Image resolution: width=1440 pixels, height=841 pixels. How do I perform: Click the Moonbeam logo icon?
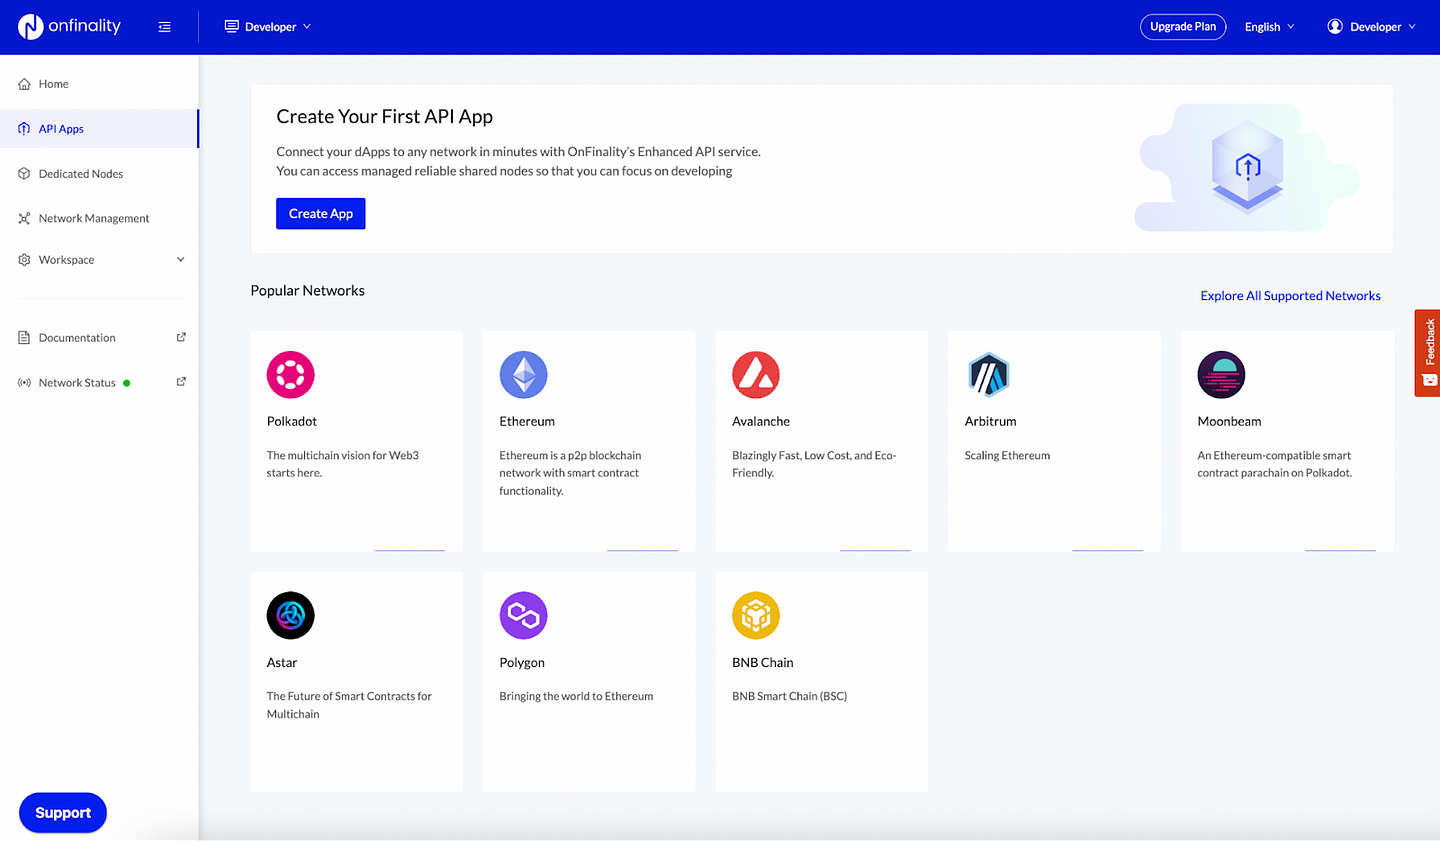[x=1222, y=375]
